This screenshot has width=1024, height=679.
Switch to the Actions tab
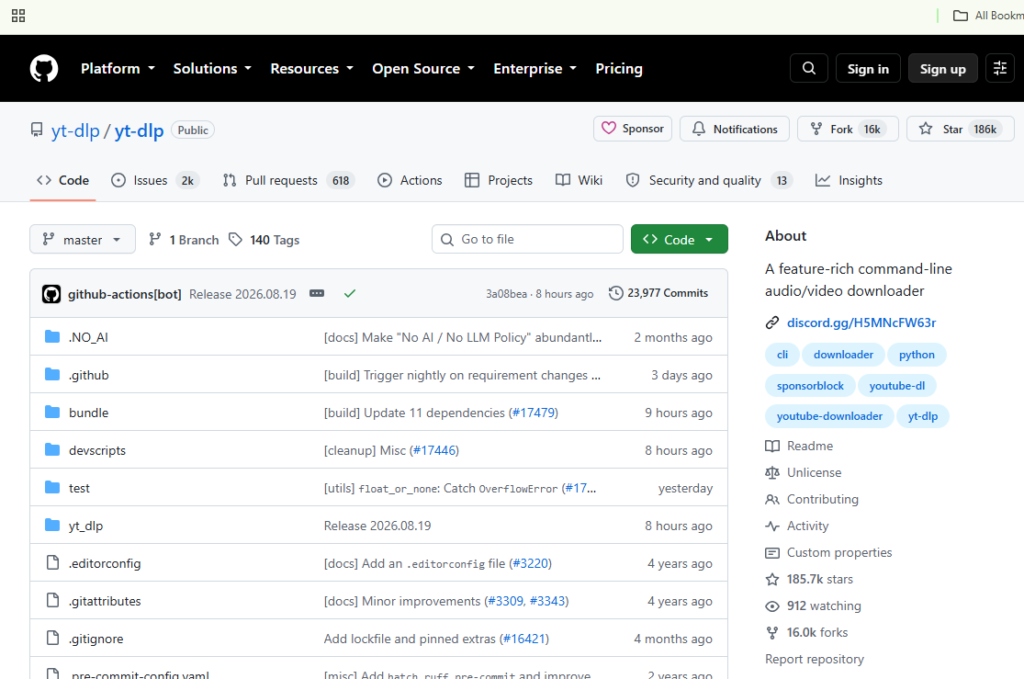[410, 181]
